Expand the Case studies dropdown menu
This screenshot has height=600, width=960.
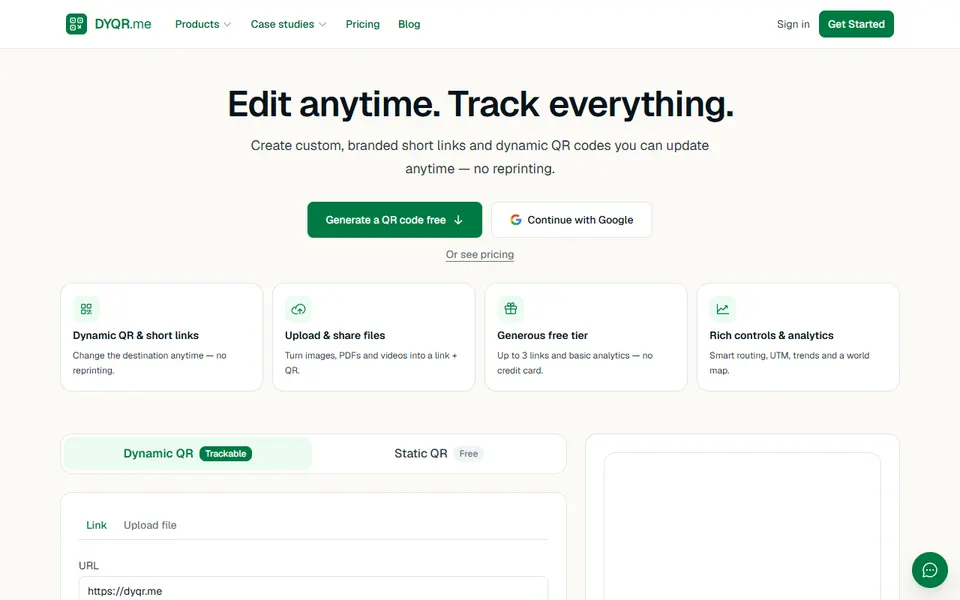coord(288,24)
